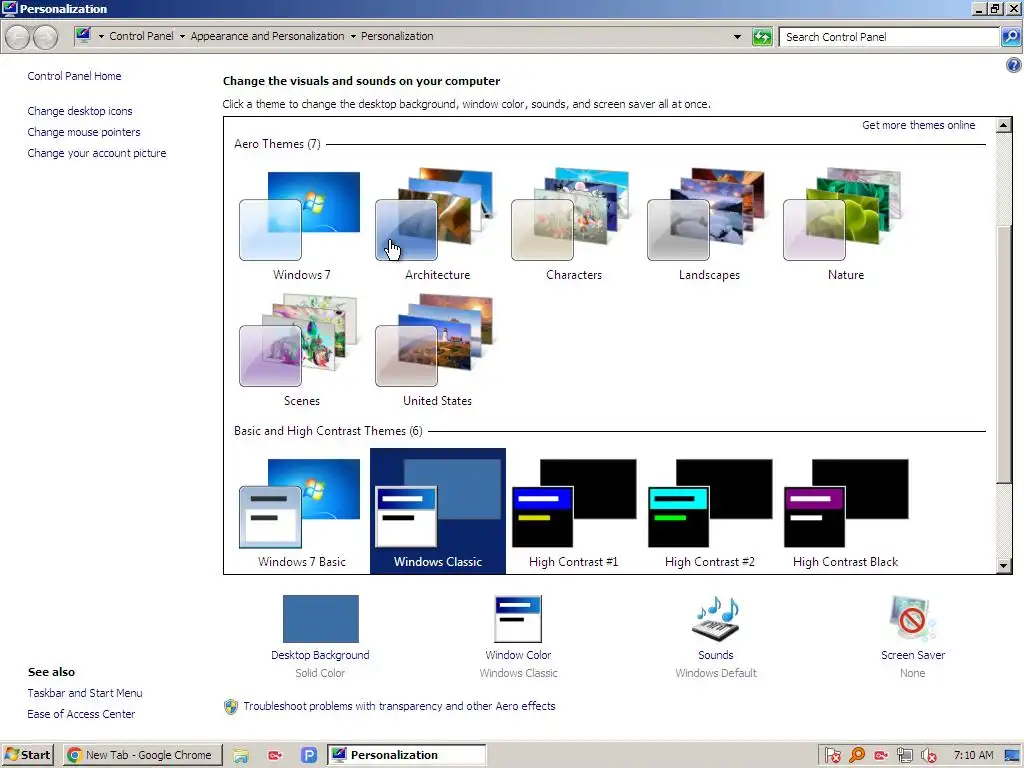
Task: Open address bar history dropdown arrow
Action: click(737, 37)
